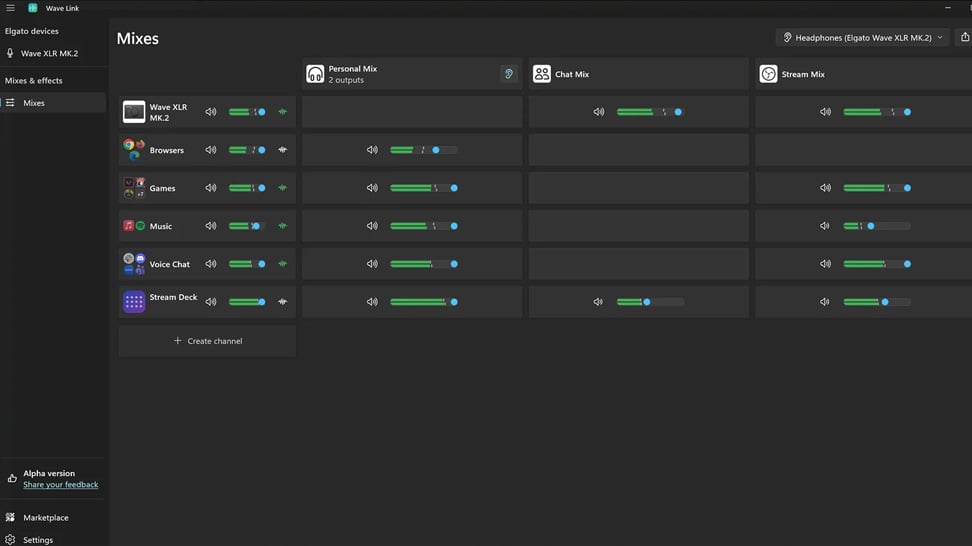Click the Chat Mix header
972x546 pixels.
638,74
